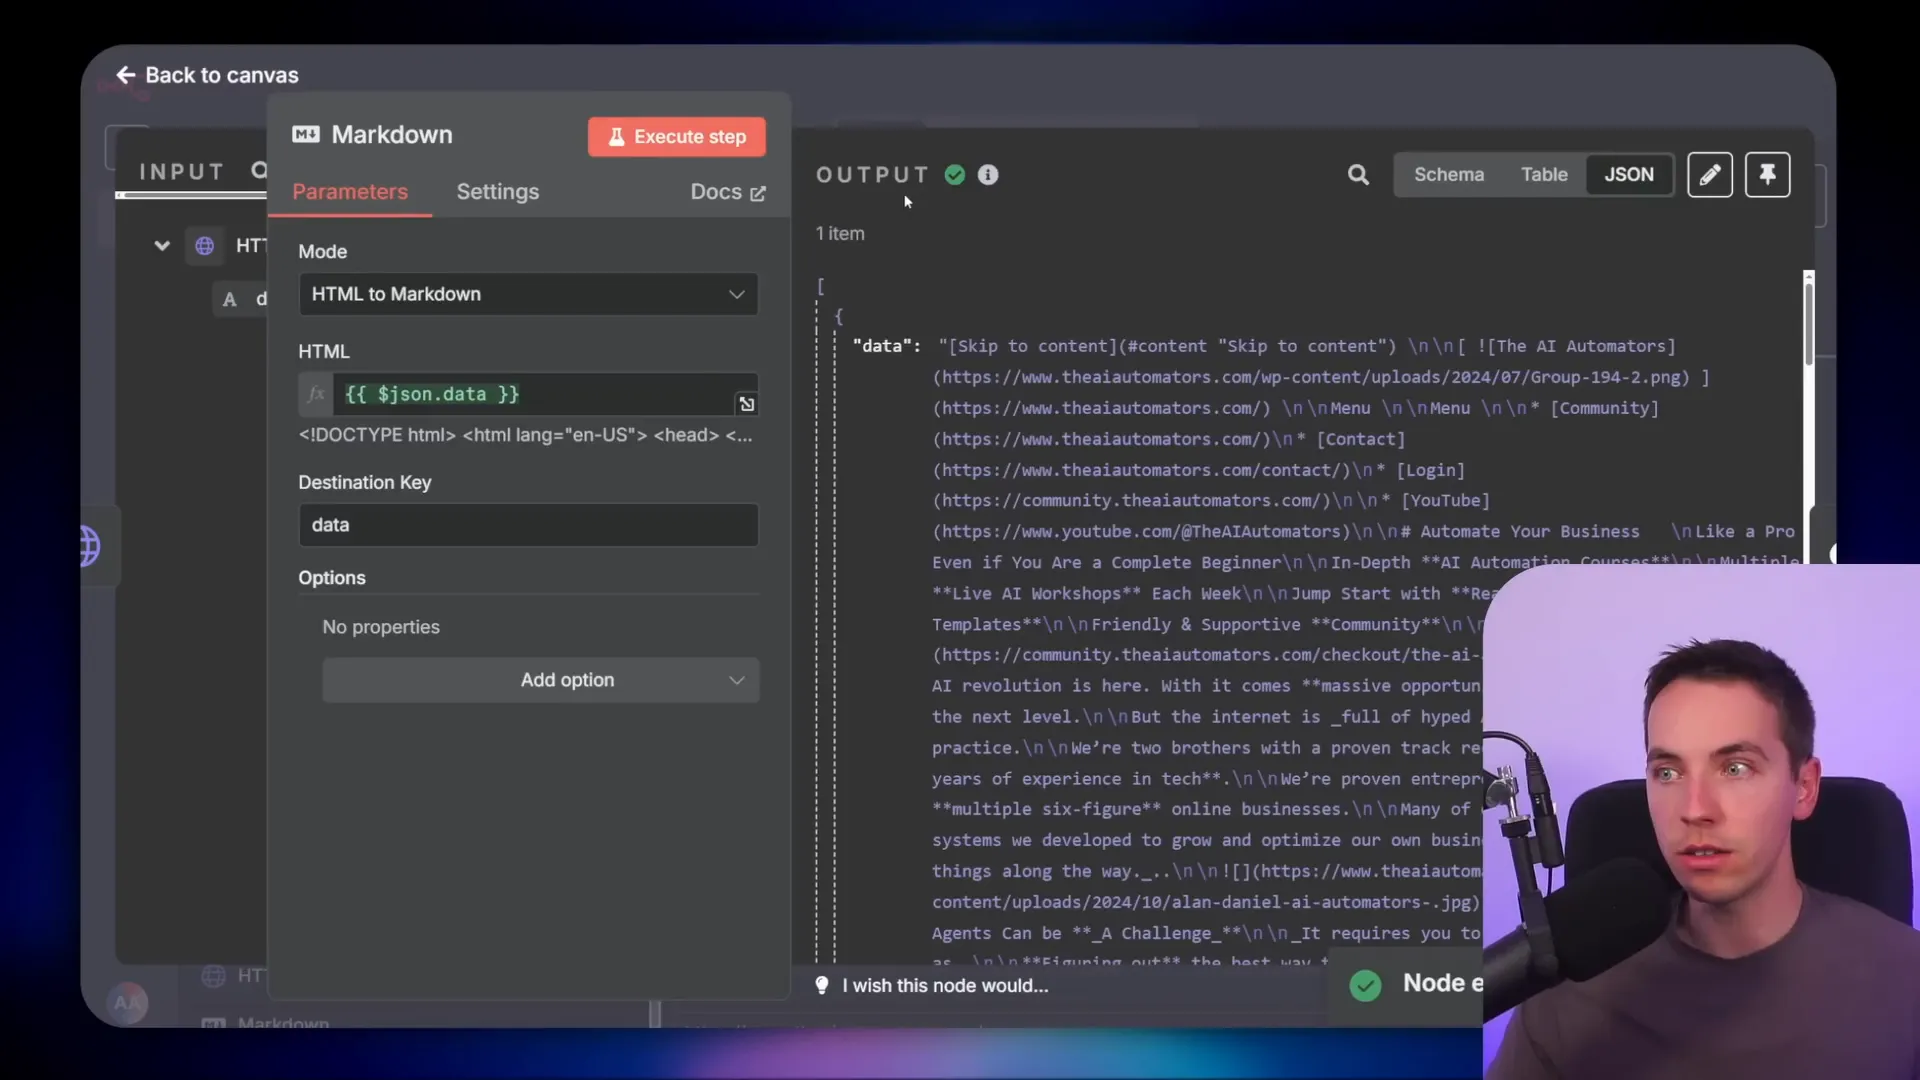The height and width of the screenshot is (1080, 1920).
Task: Click the output info icon
Action: [x=988, y=175]
